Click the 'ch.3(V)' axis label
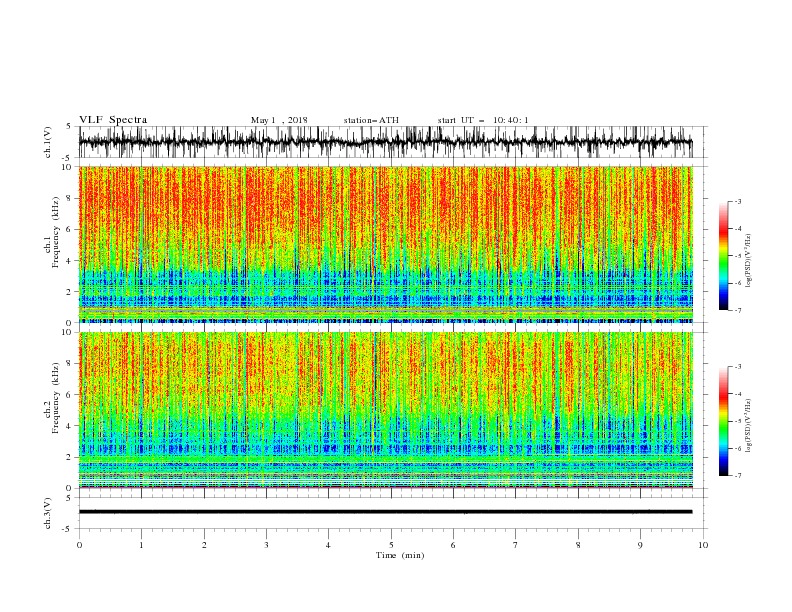792x612 pixels. click(48, 513)
